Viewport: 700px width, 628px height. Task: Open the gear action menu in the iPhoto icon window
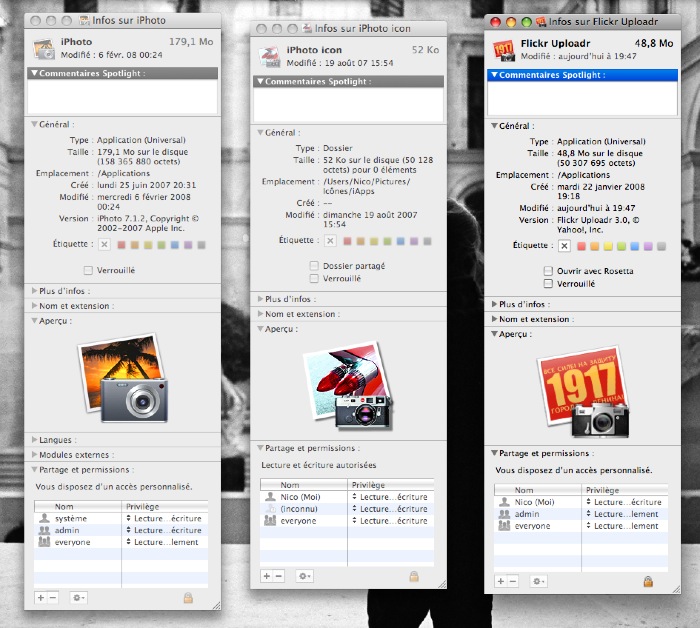[x=304, y=576]
